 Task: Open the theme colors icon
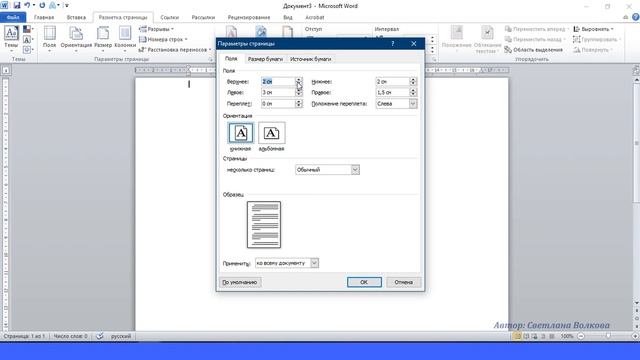(27, 29)
